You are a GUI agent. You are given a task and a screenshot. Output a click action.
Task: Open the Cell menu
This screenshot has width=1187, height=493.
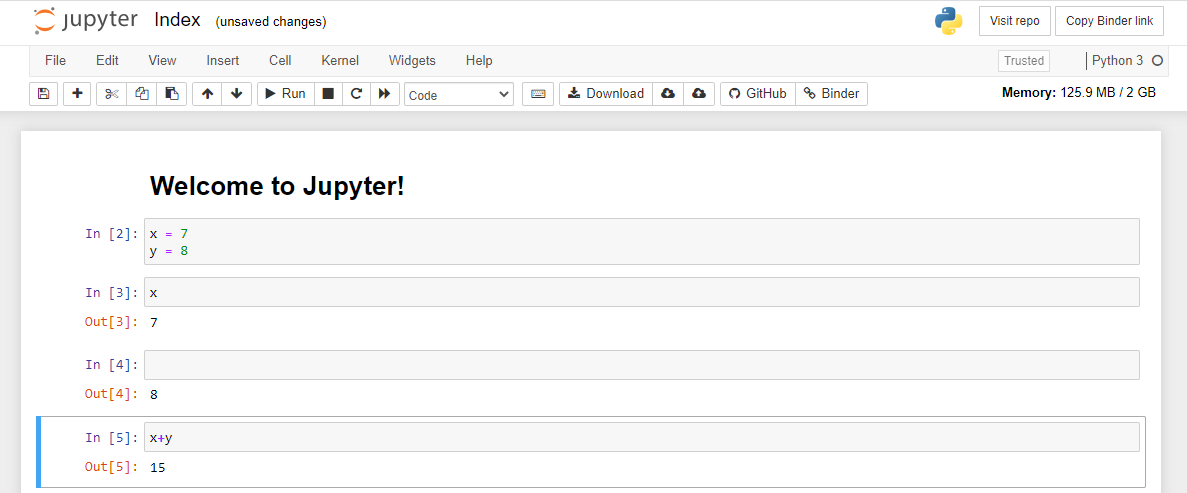click(x=280, y=60)
